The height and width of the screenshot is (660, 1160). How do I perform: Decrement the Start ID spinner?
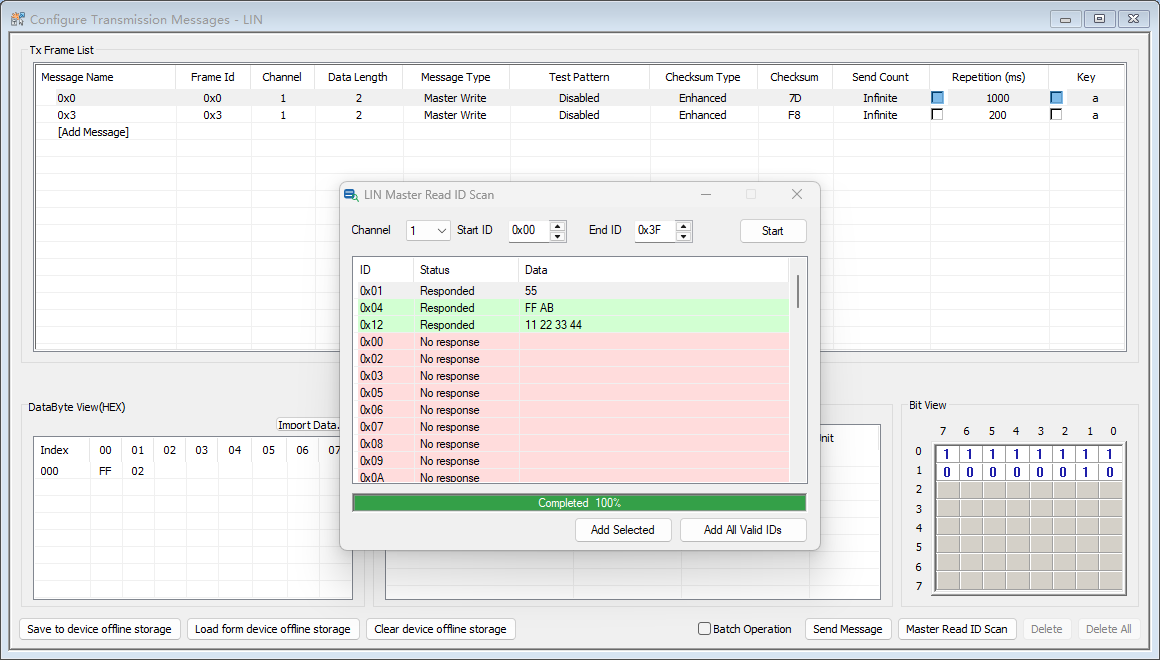[558, 237]
